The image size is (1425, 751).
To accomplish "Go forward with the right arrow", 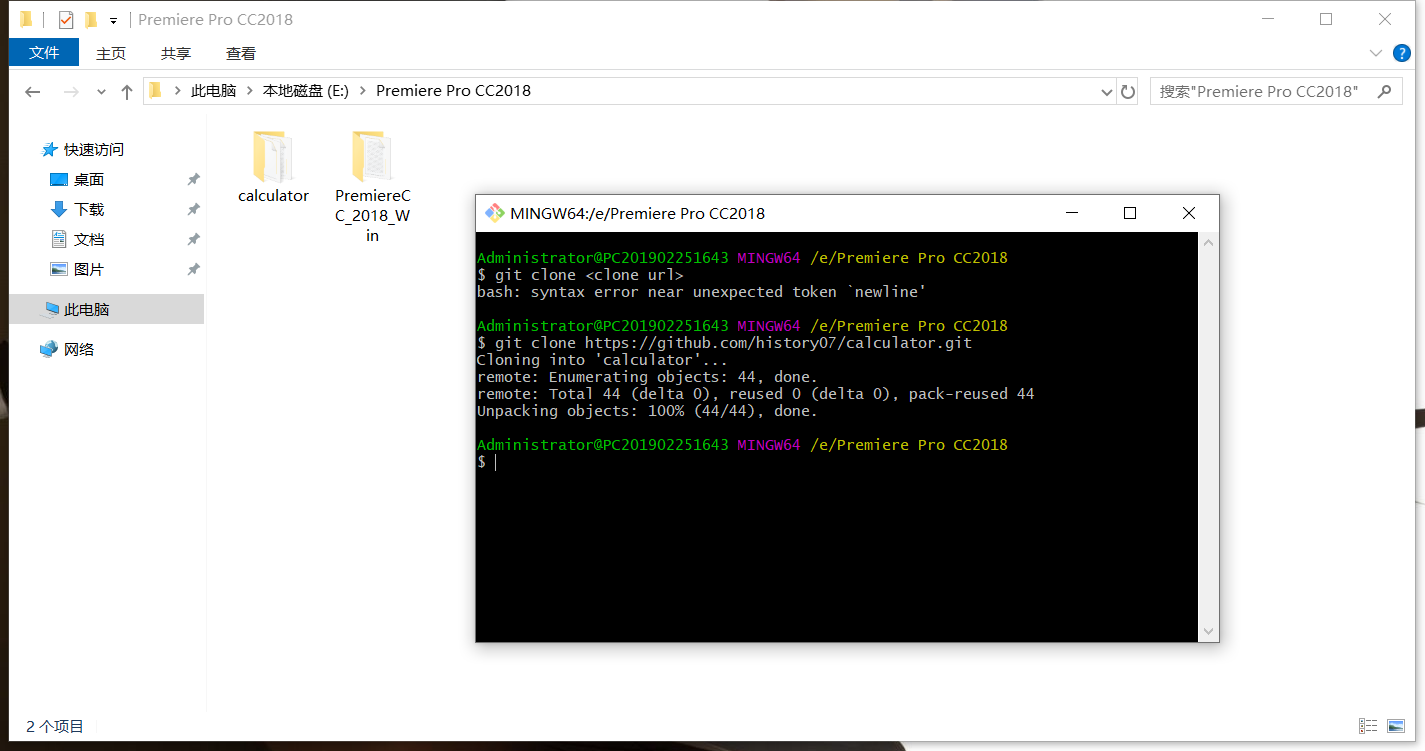I will point(71,91).
